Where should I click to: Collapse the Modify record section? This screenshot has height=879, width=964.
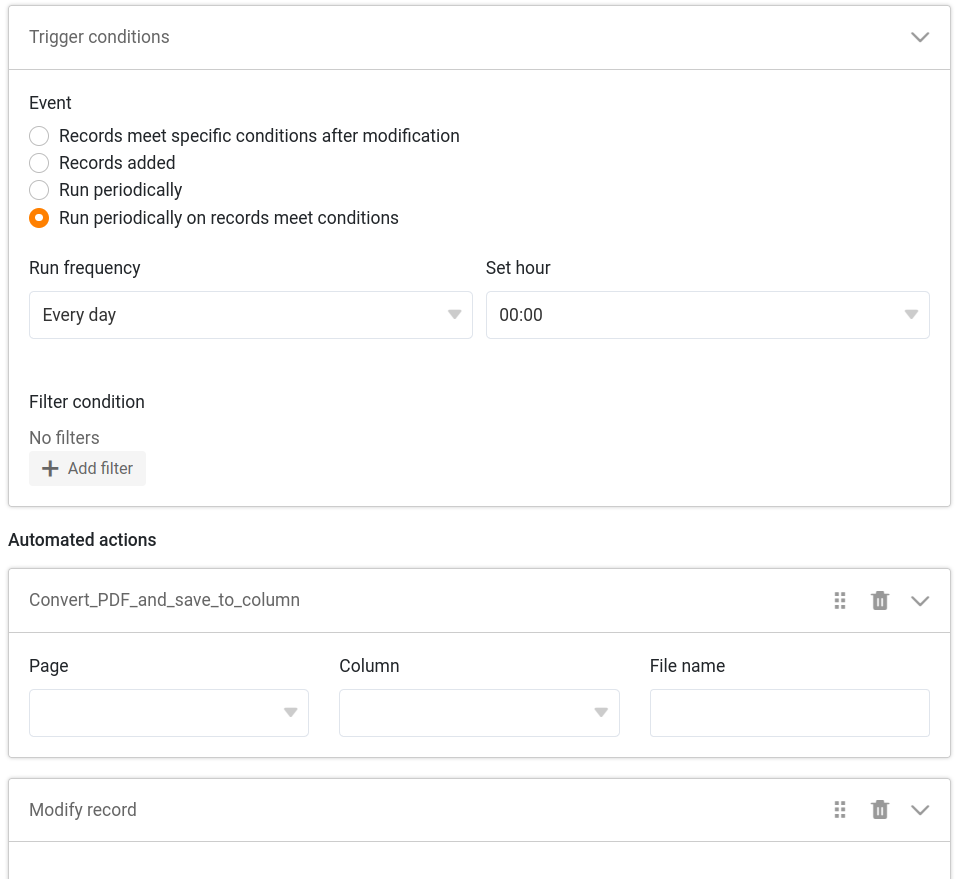pyautogui.click(x=920, y=810)
